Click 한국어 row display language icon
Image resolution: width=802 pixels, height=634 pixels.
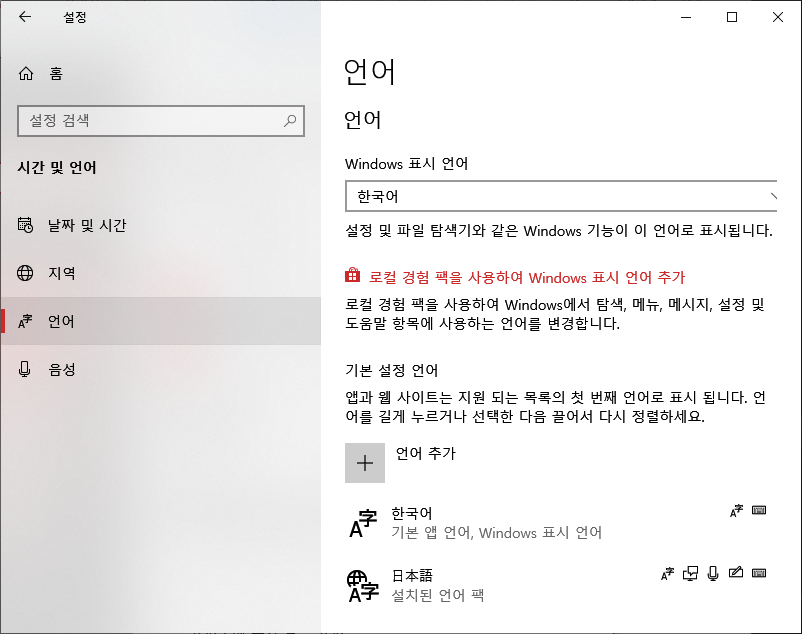point(737,510)
